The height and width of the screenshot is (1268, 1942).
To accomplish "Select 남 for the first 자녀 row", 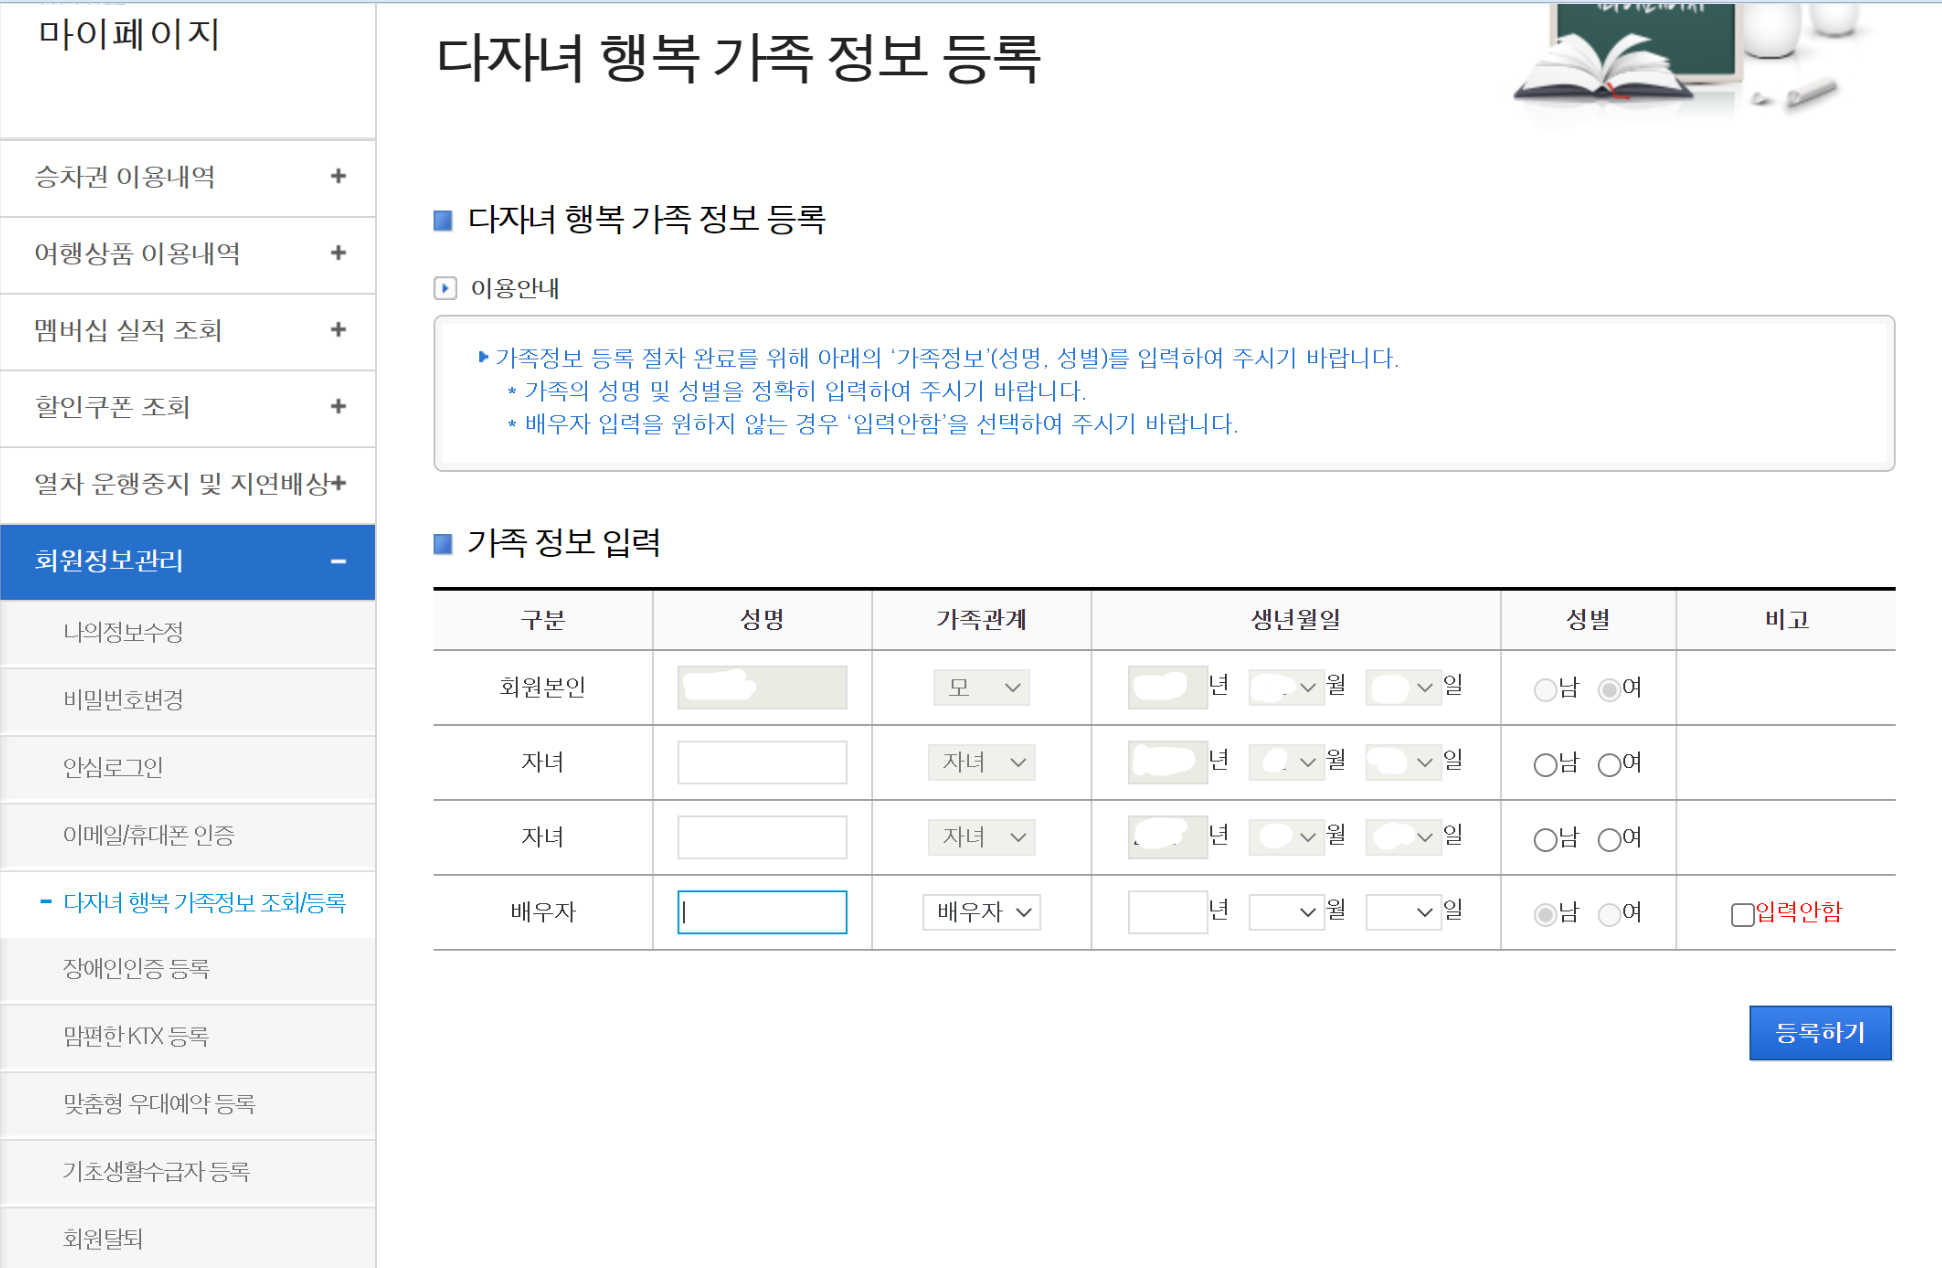I will pyautogui.click(x=1545, y=765).
